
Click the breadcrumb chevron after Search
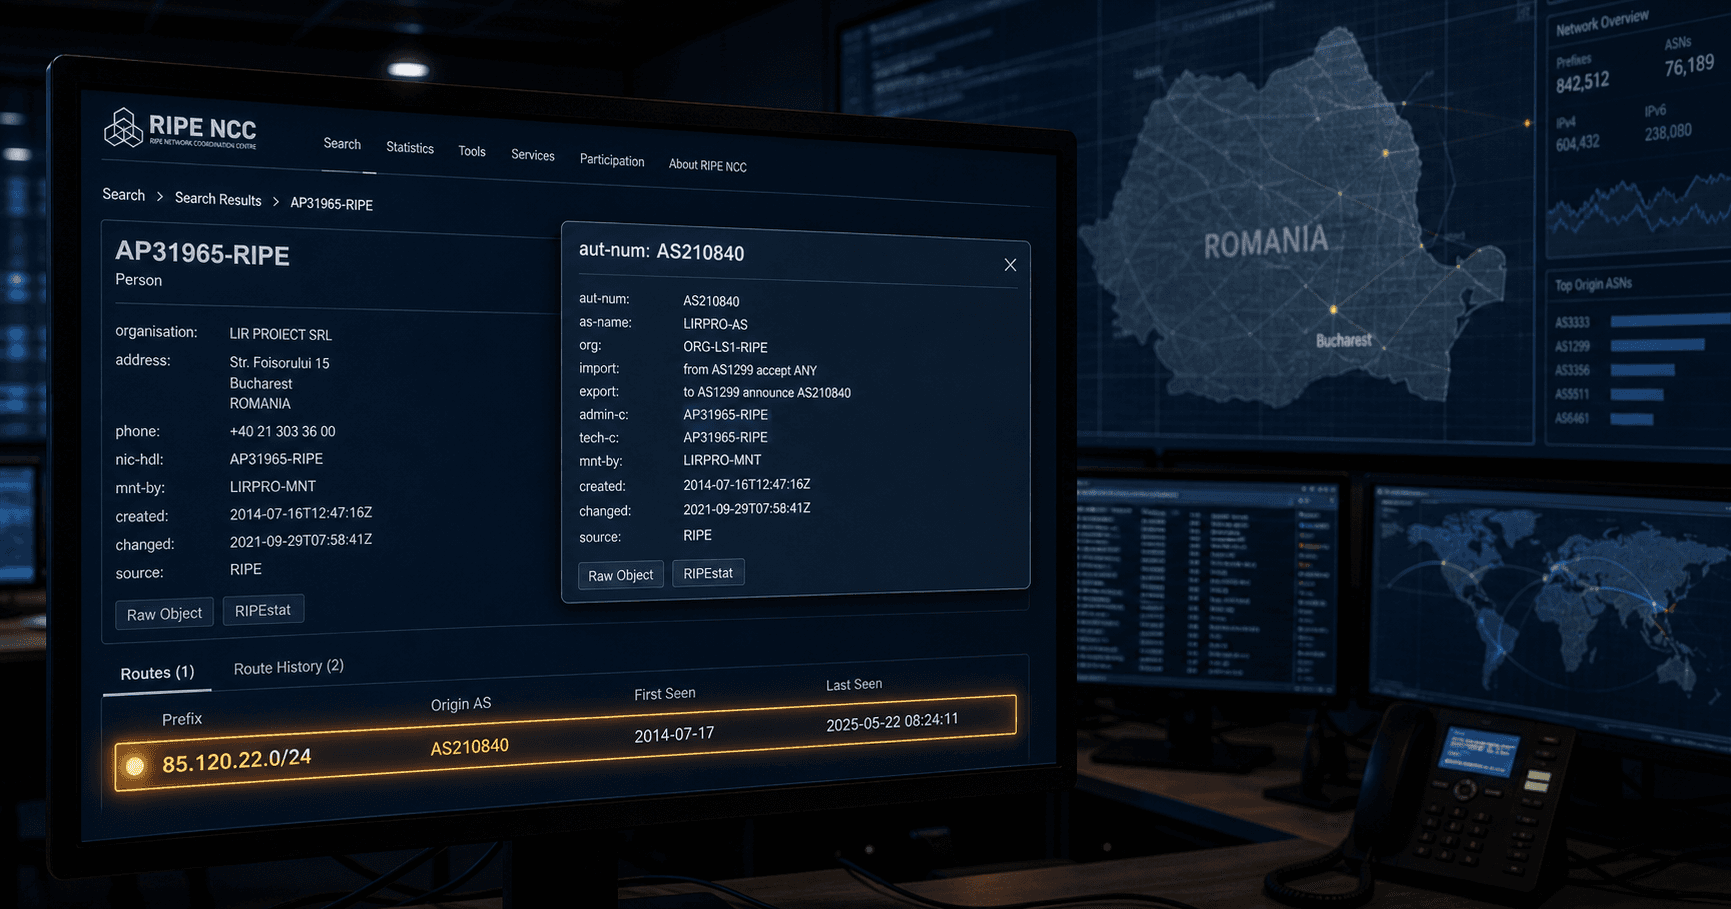pyautogui.click(x=159, y=197)
